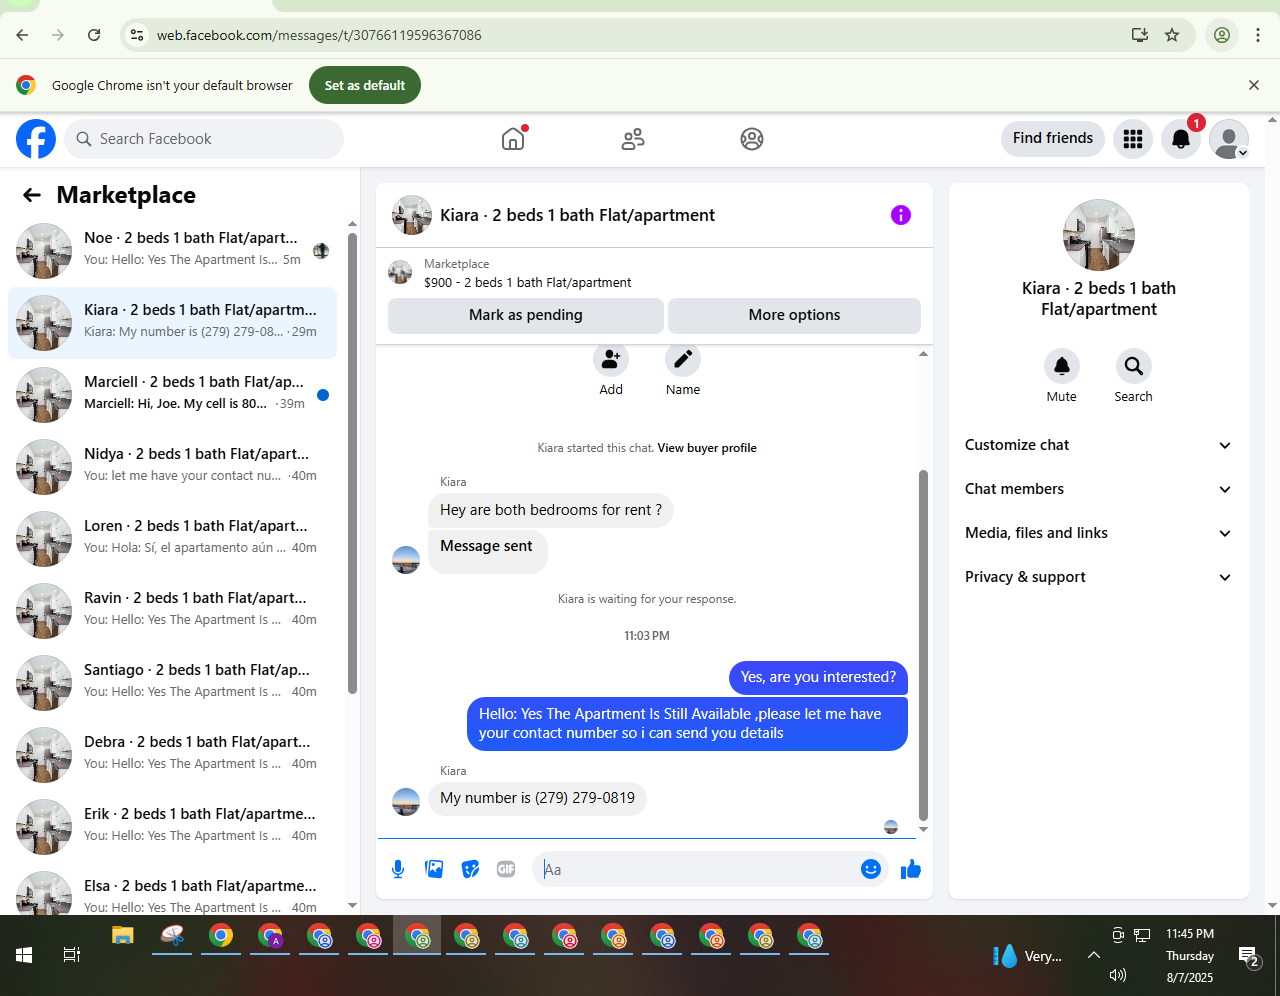Open the taskbar clock showing 11:45 PM
The image size is (1280, 996).
click(1190, 955)
